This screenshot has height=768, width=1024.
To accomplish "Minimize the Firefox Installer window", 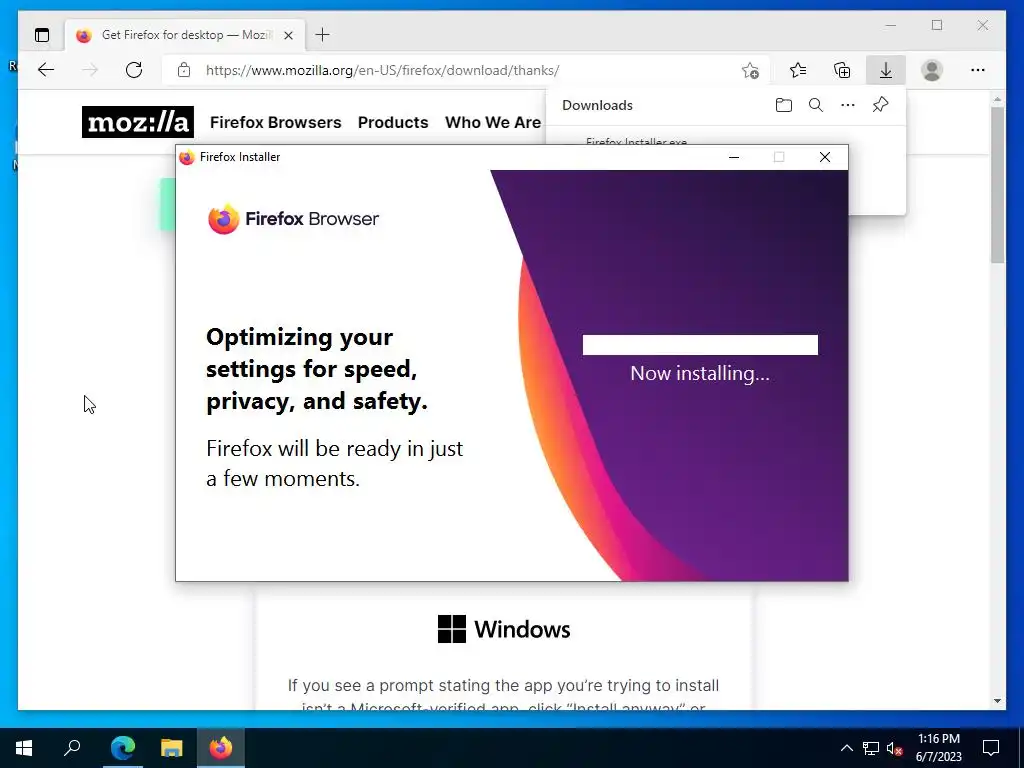I will tap(734, 157).
